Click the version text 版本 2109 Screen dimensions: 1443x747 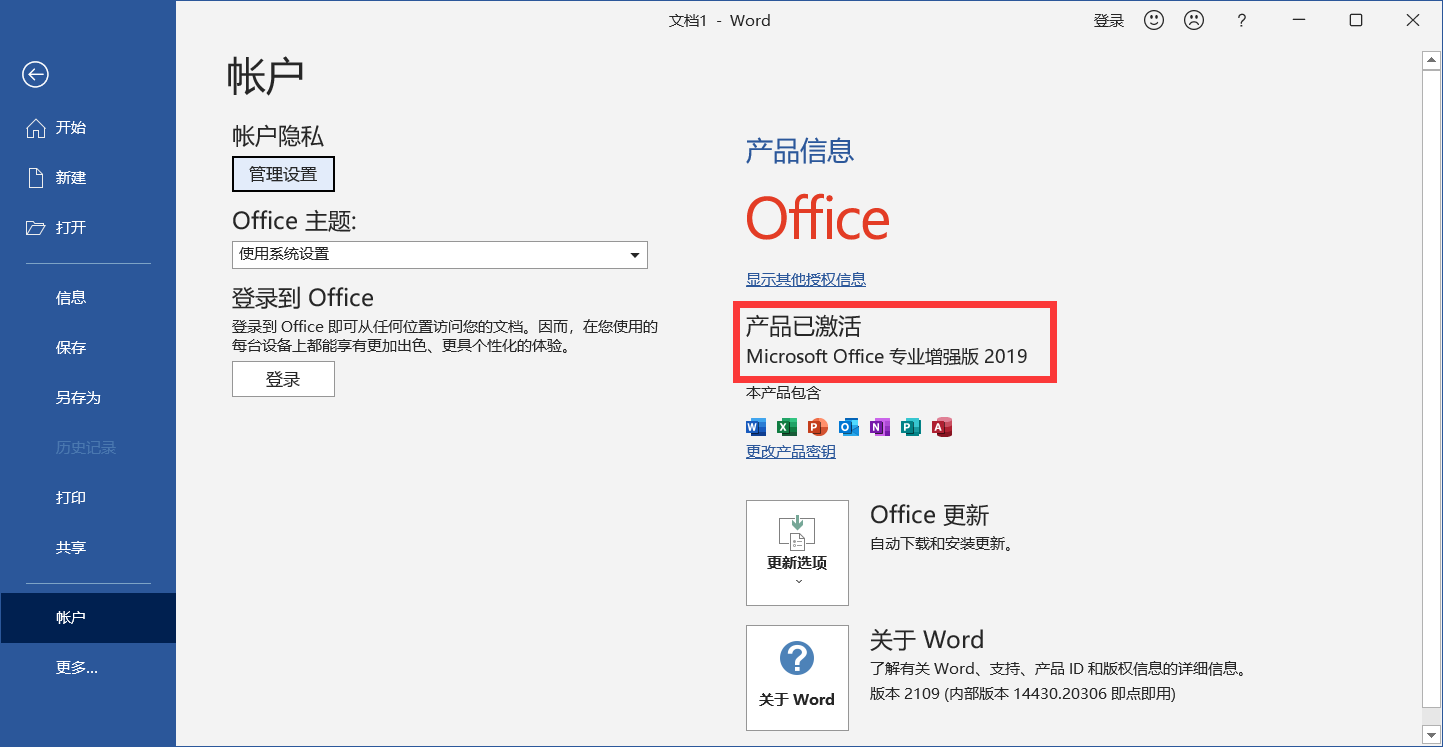tap(906, 693)
